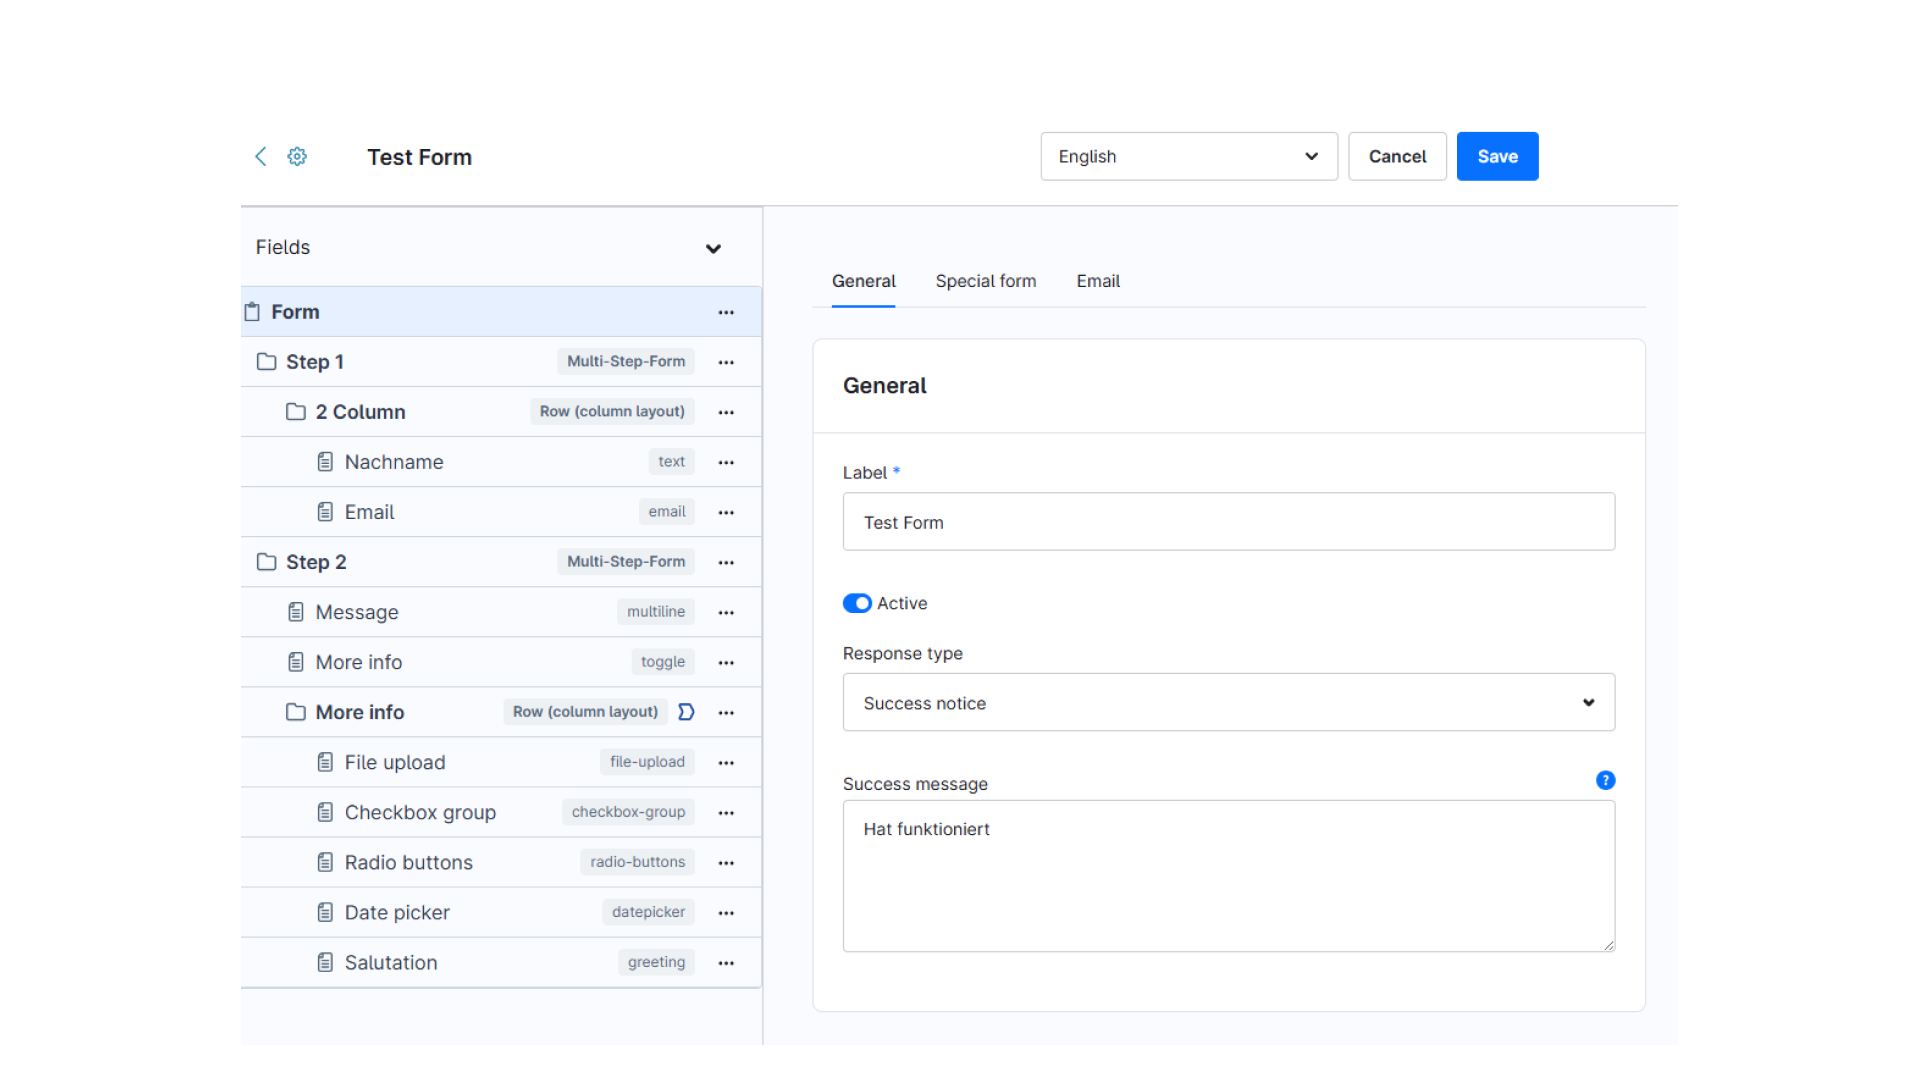Select the Salutation field
1920x1080 pixels.
(x=501, y=962)
